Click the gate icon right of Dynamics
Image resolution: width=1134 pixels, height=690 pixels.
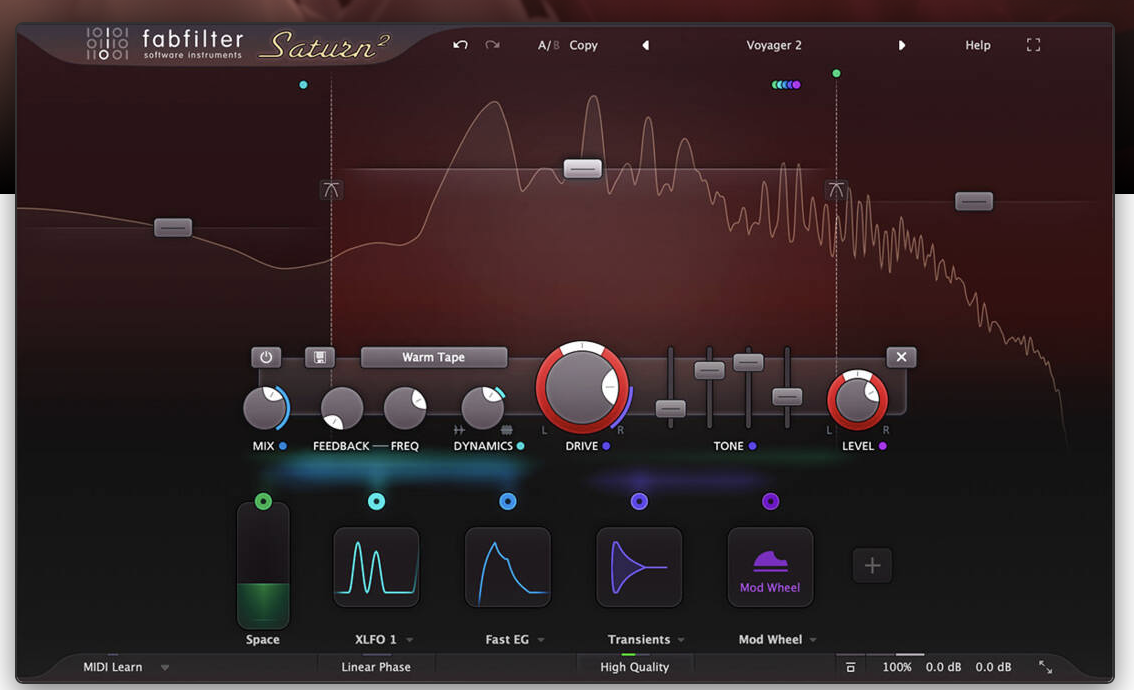pos(506,430)
